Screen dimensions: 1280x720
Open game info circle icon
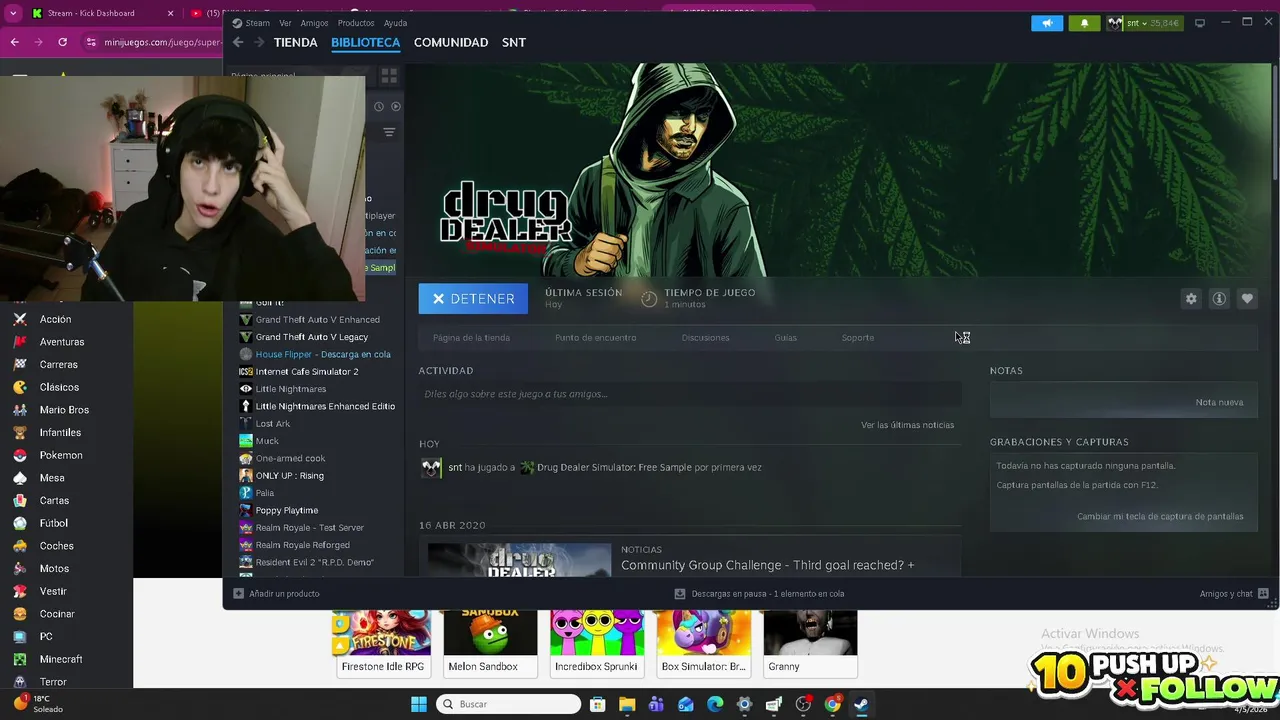click(x=1219, y=298)
